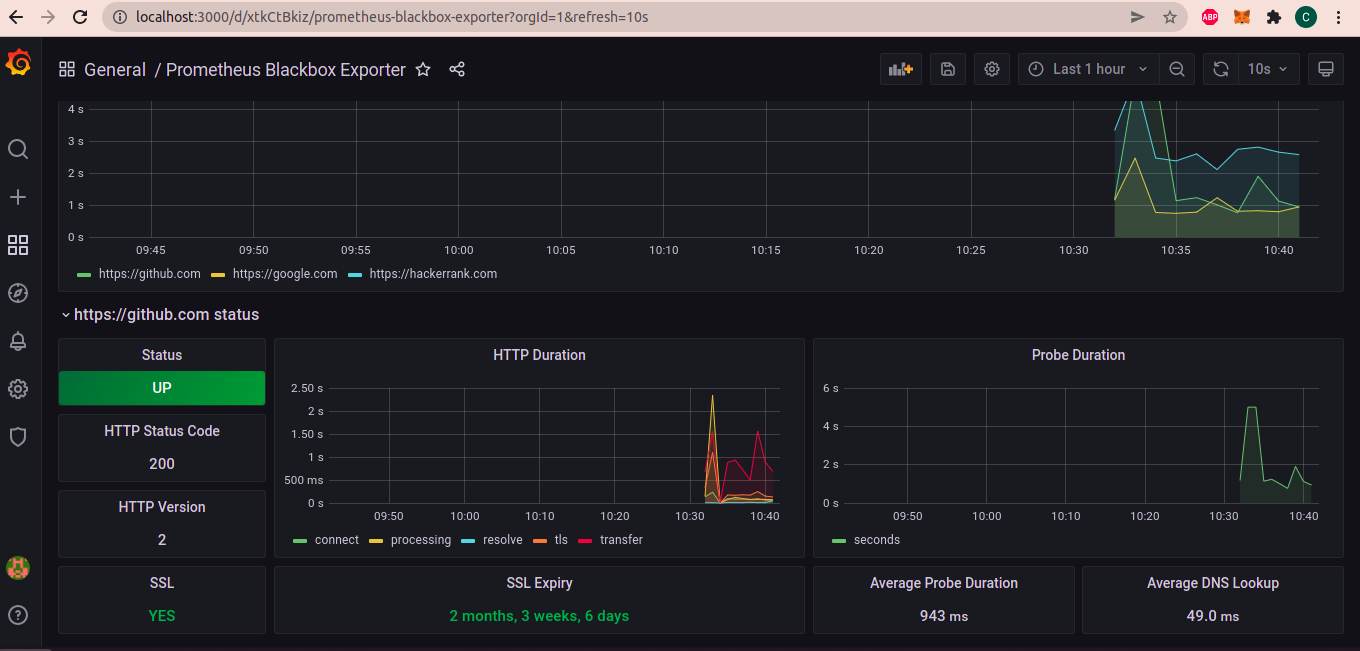Click the save dashboard icon
Viewport: 1360px width, 651px height.
coord(948,69)
